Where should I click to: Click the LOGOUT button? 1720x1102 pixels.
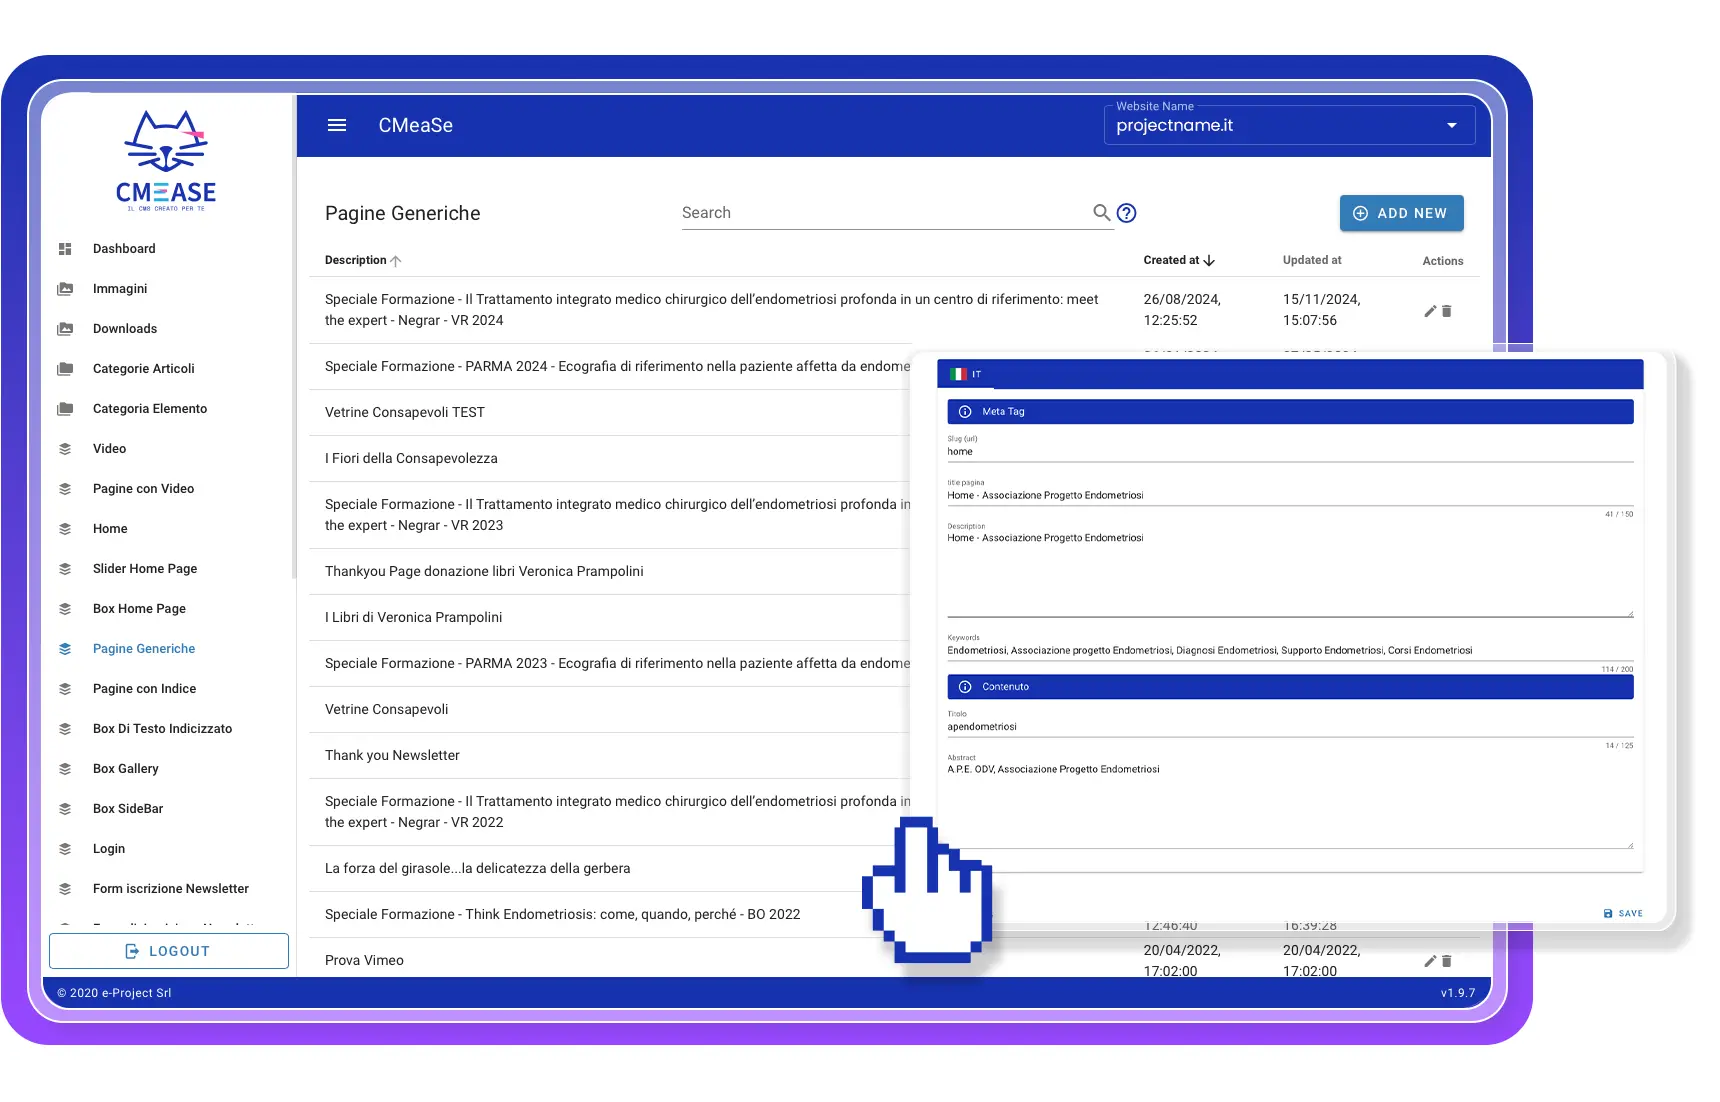click(x=169, y=951)
